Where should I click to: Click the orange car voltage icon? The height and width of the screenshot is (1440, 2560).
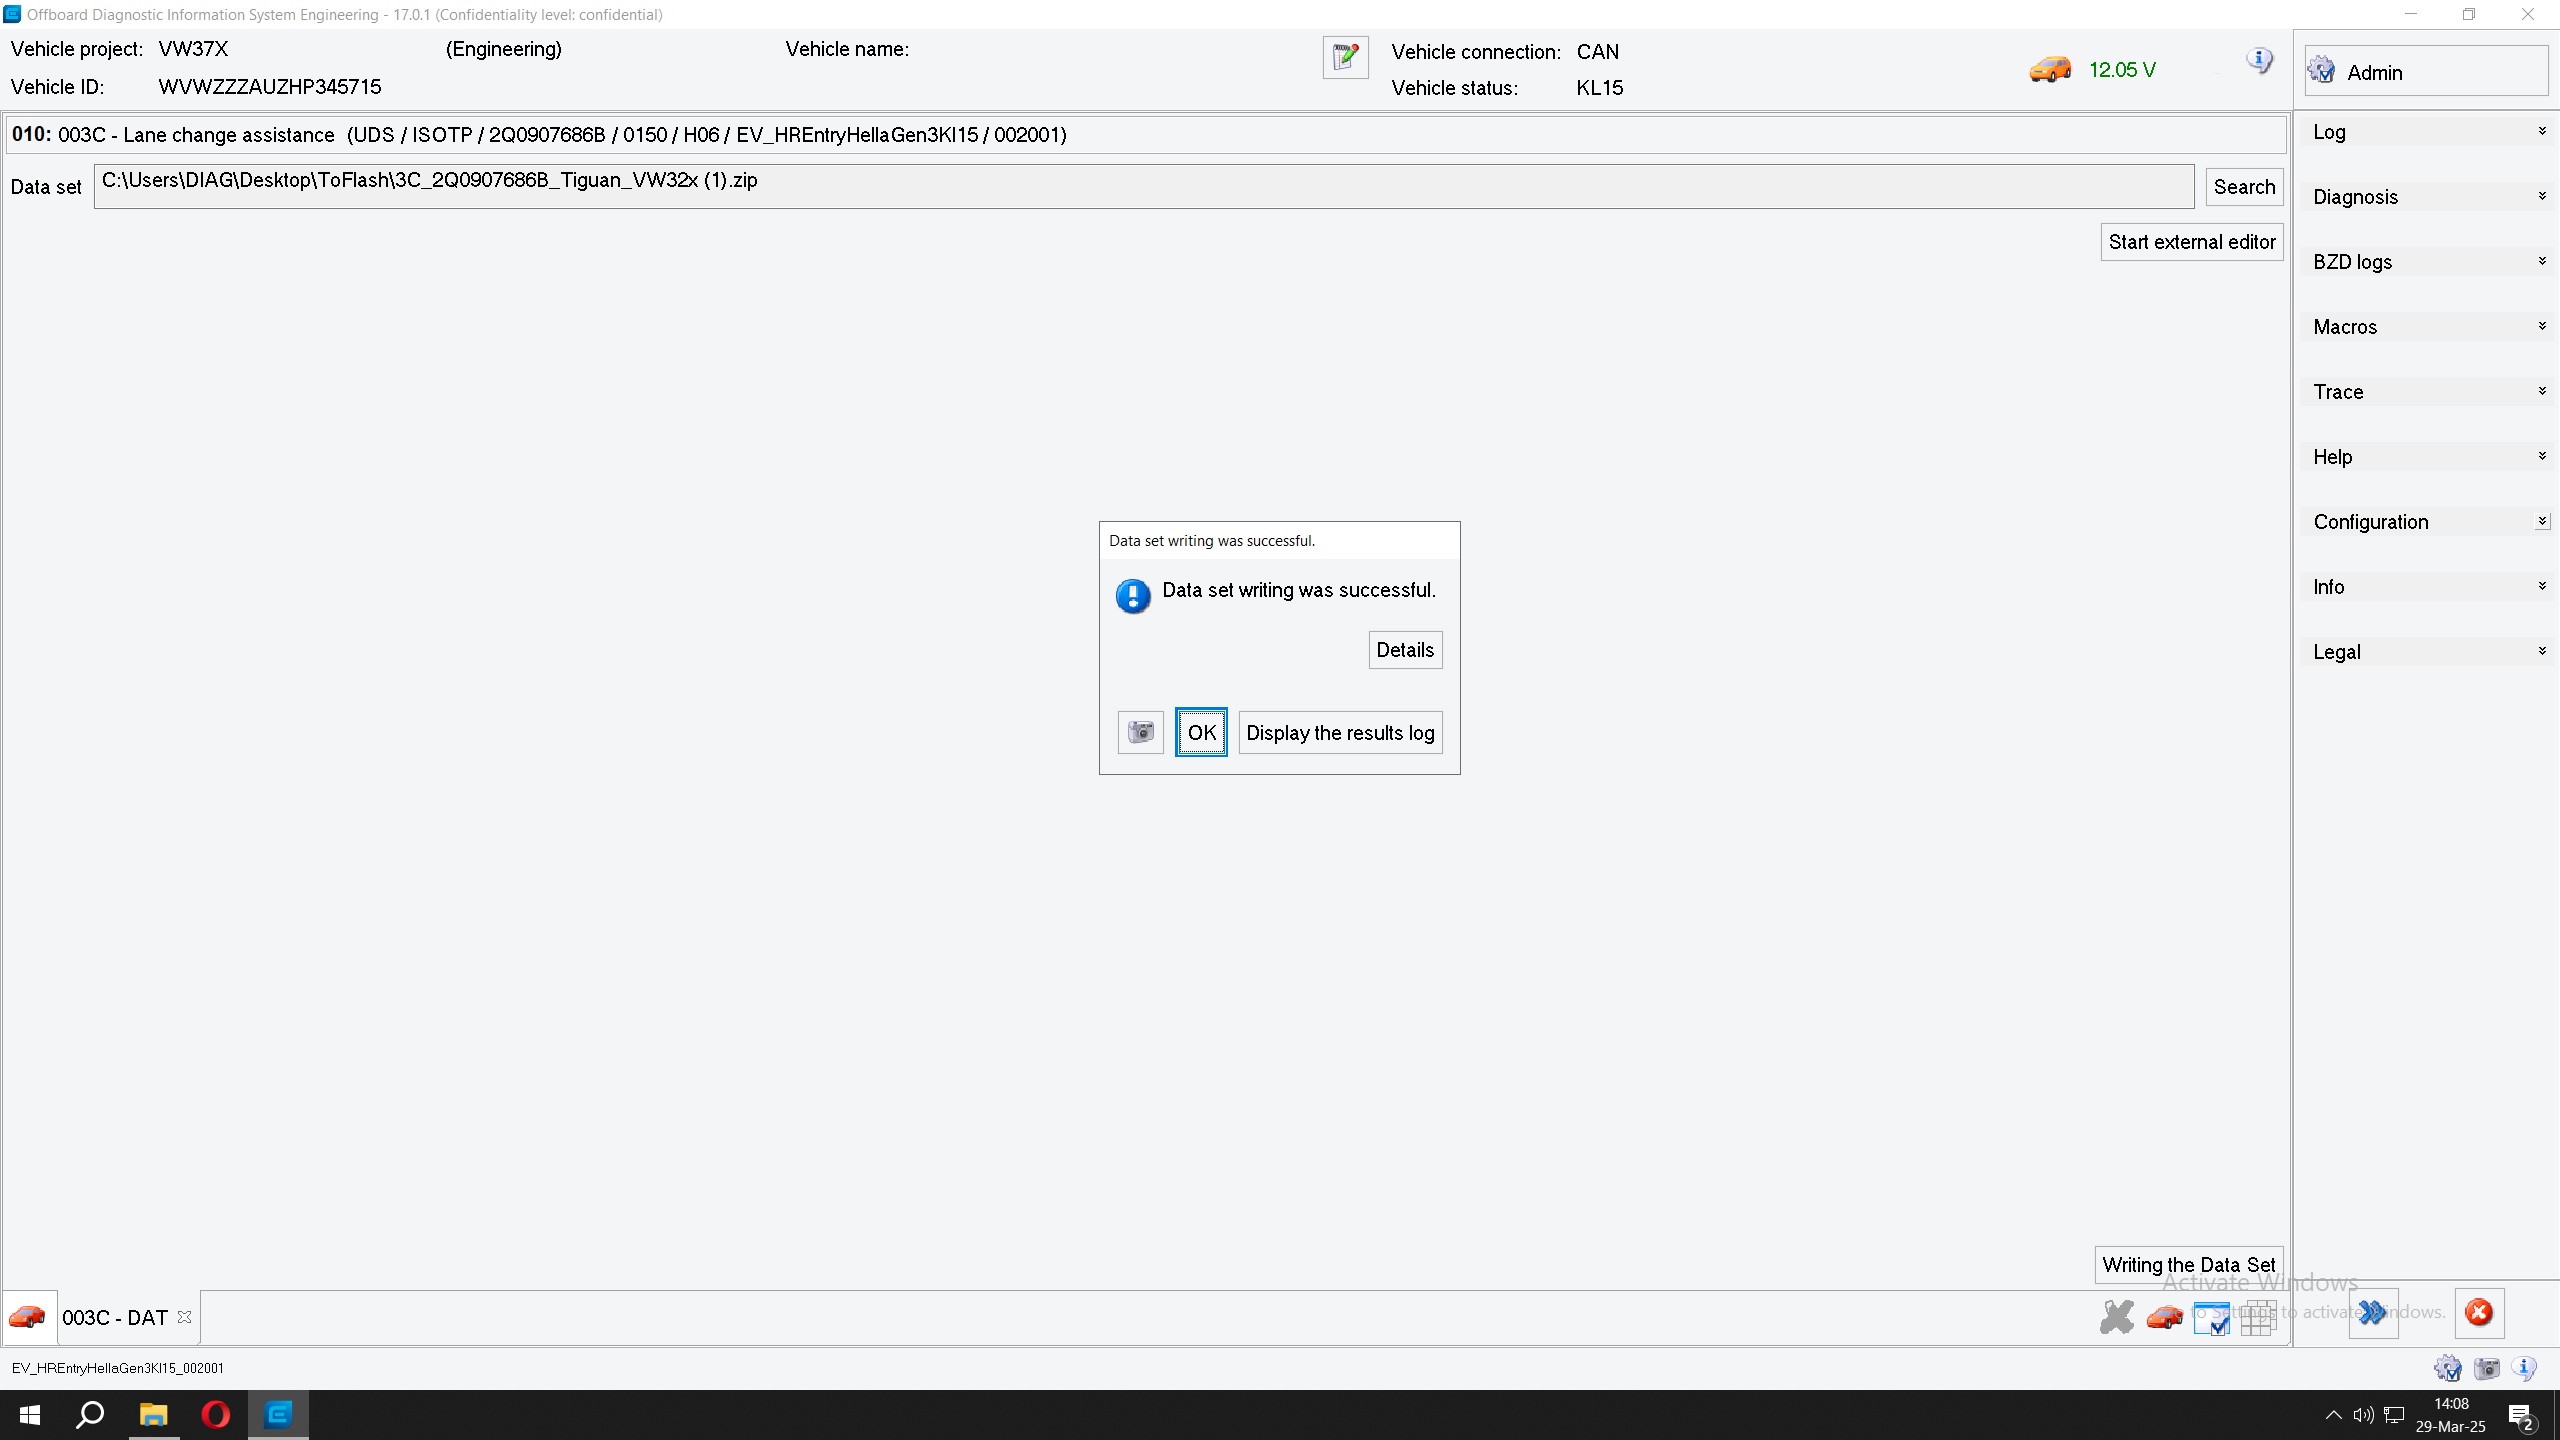2049,70
